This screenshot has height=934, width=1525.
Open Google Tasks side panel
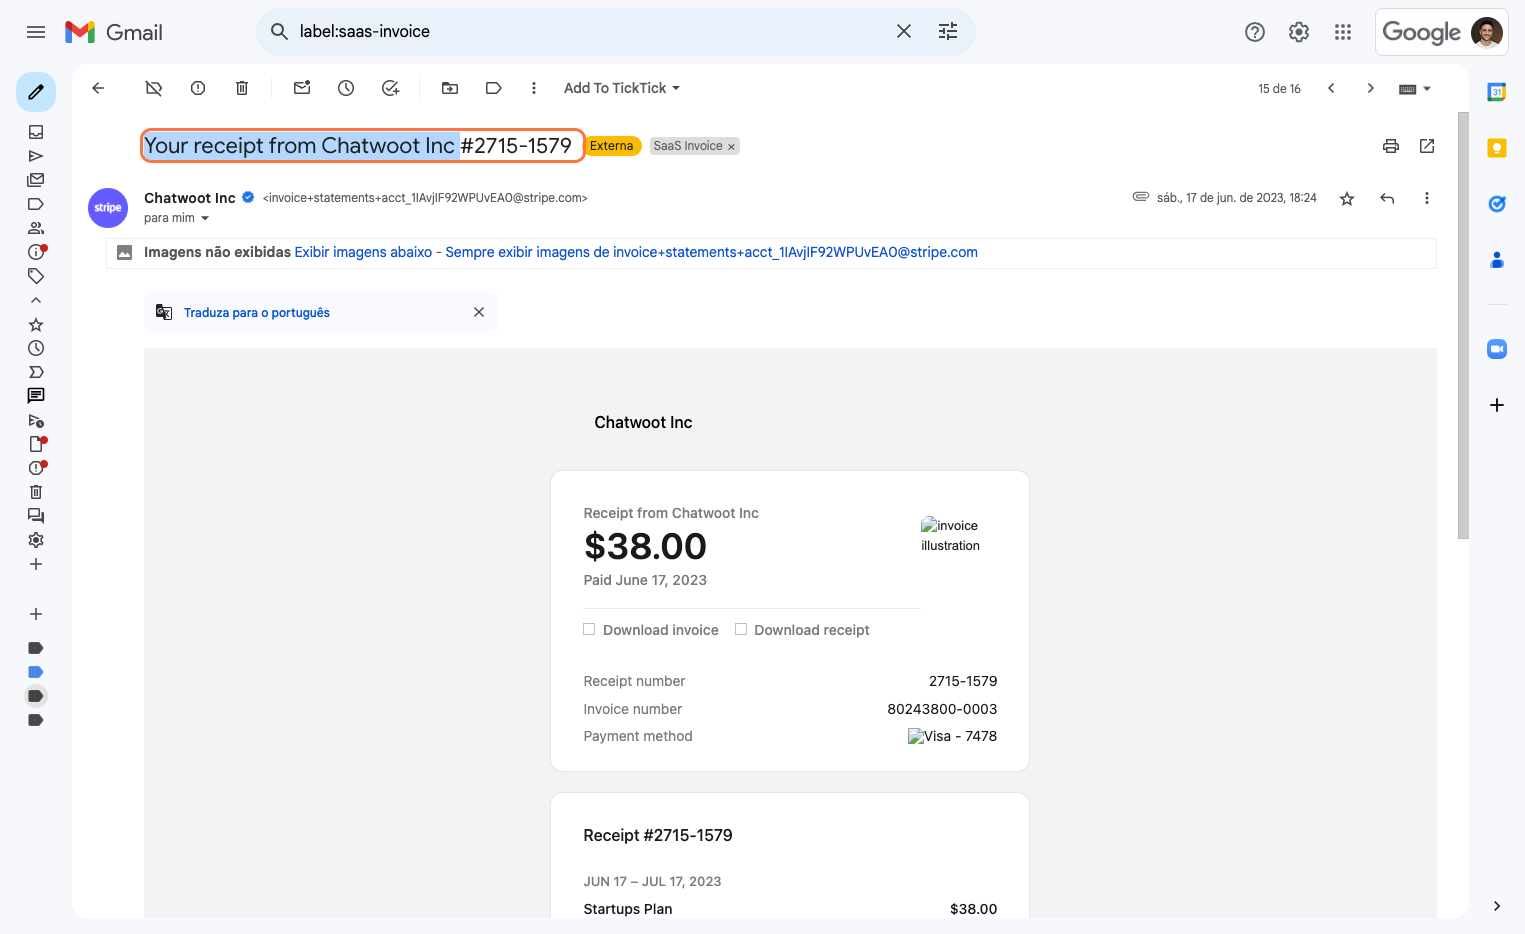click(1497, 204)
